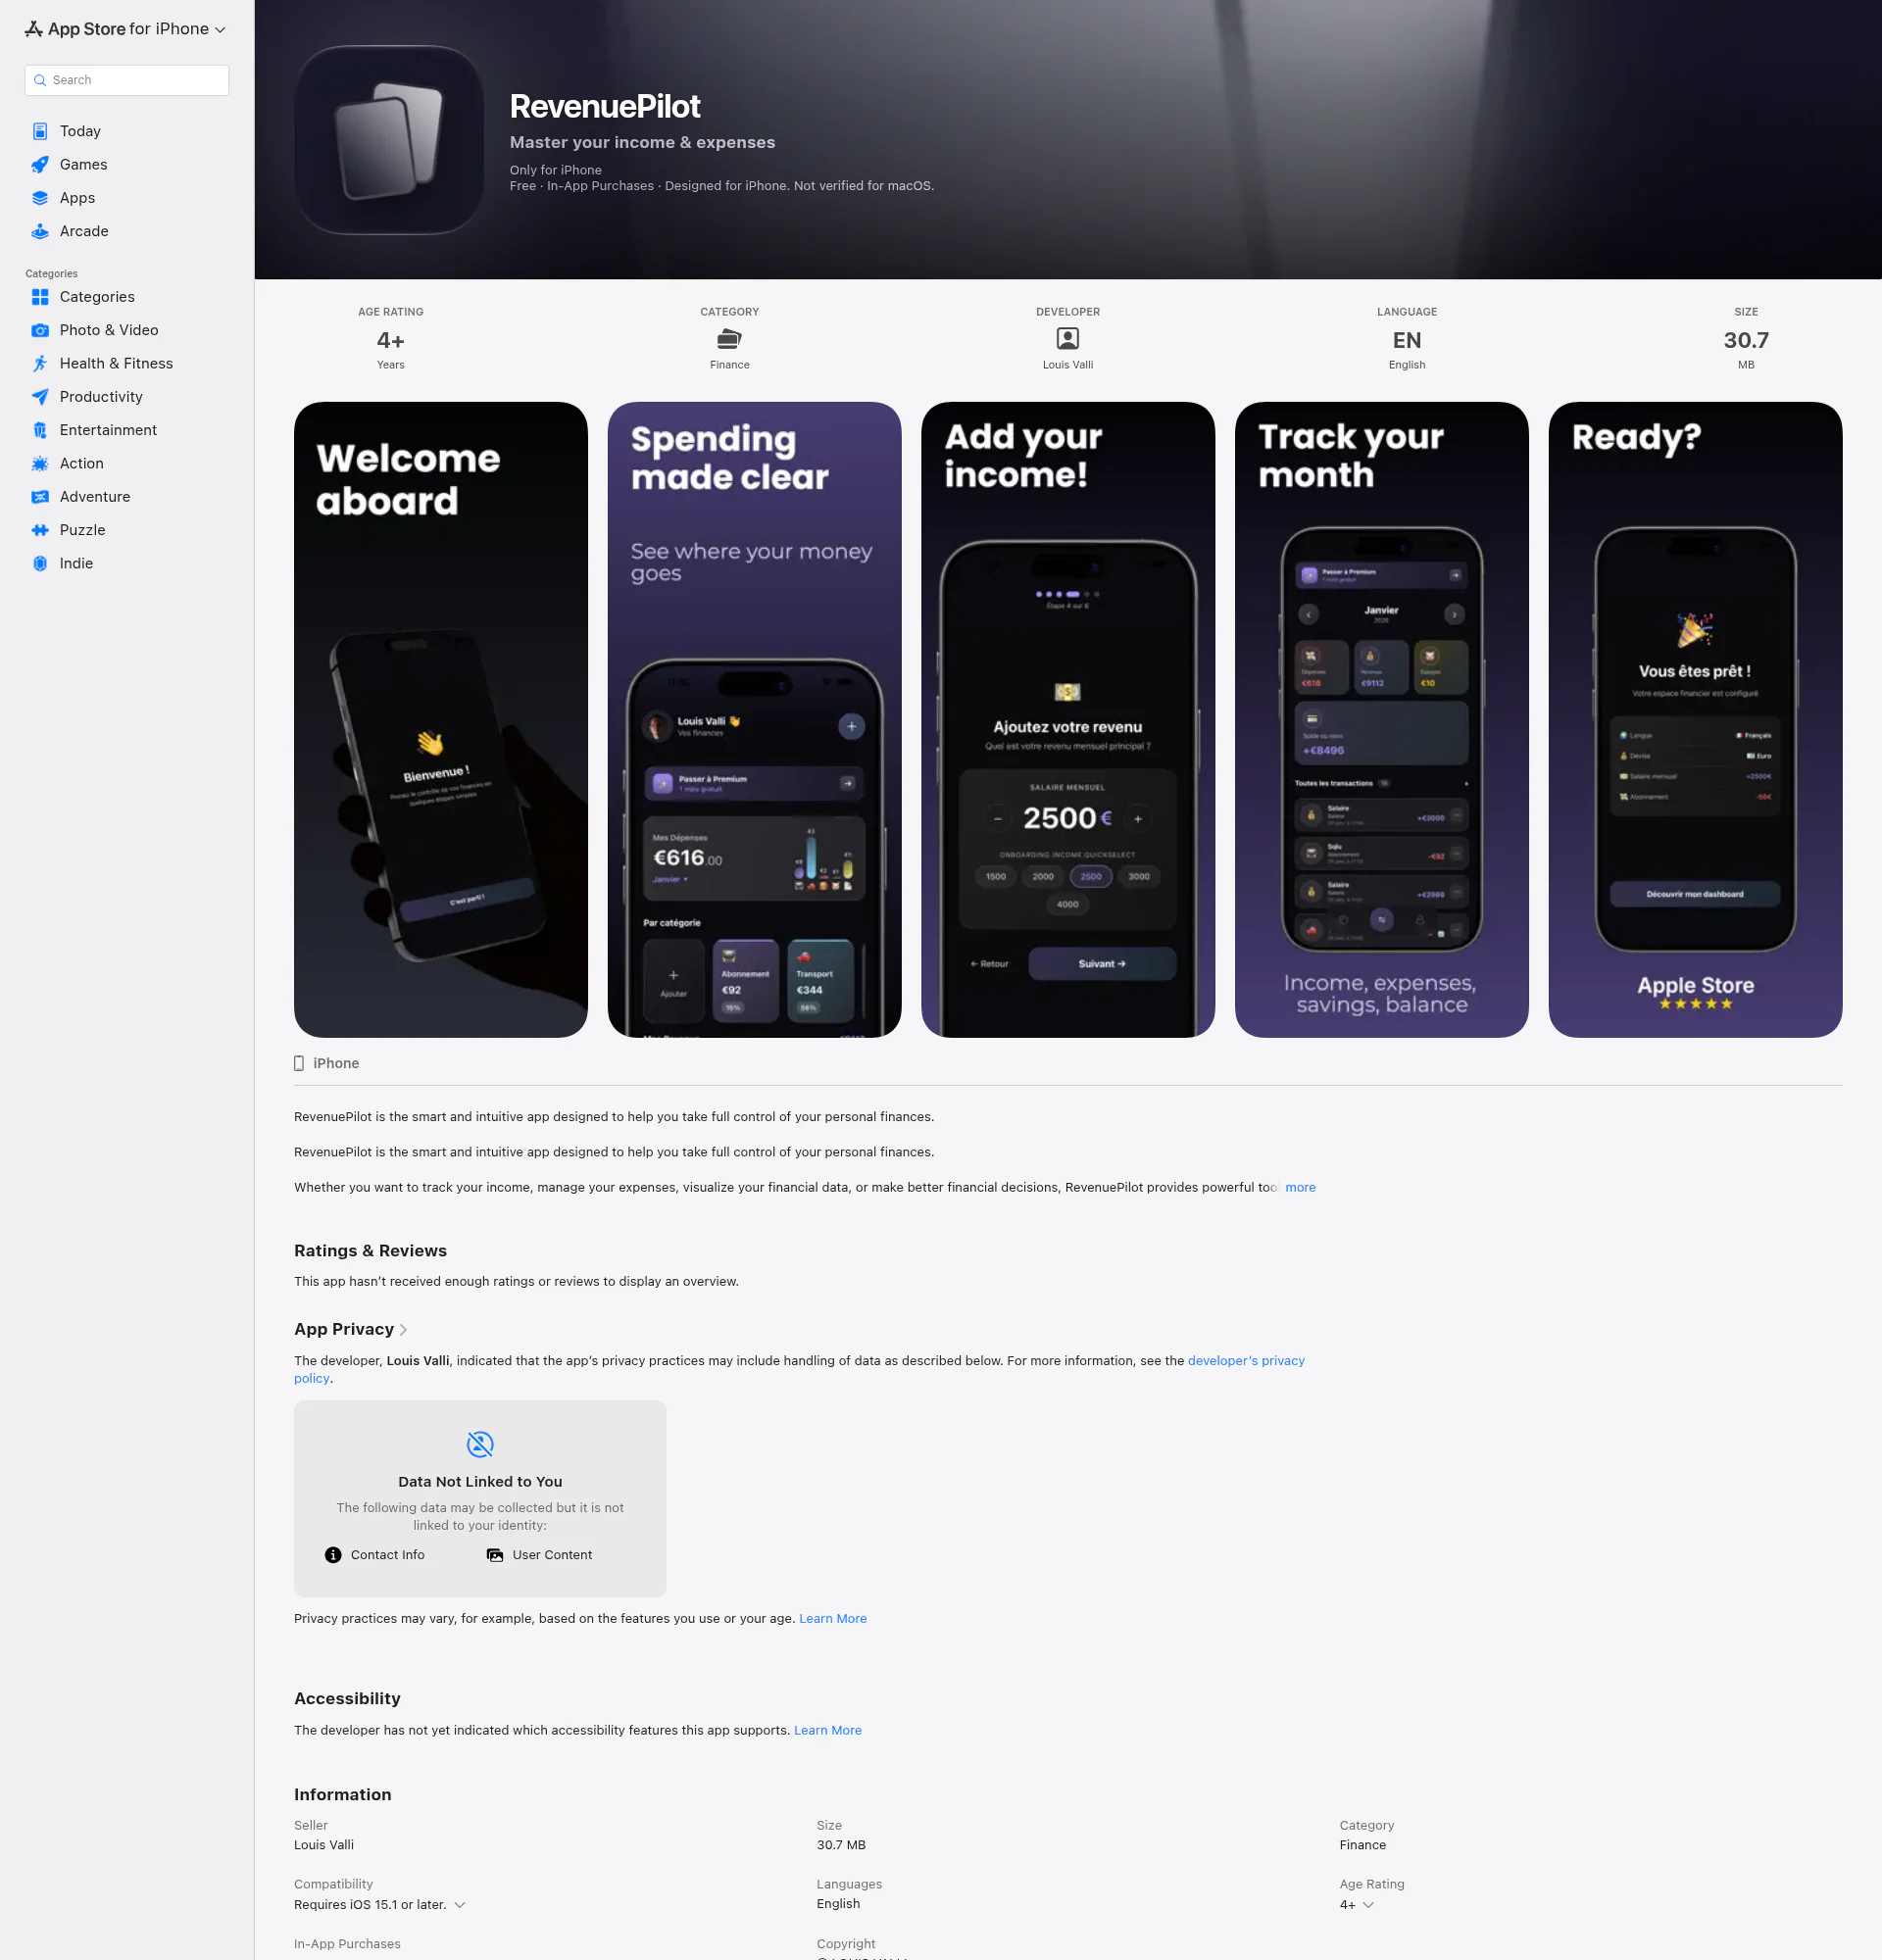The width and height of the screenshot is (1882, 1960).
Task: Expand the App Privacy section chevron
Action: click(403, 1330)
